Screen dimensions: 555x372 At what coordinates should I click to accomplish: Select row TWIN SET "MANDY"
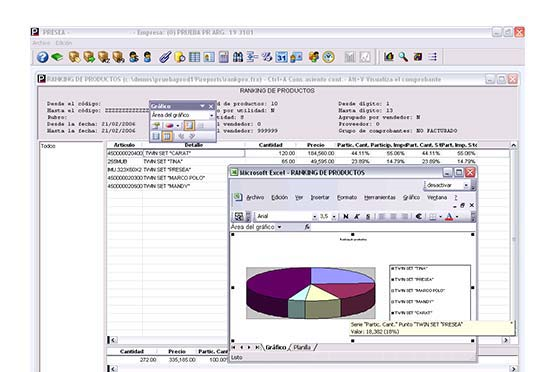(x=168, y=186)
